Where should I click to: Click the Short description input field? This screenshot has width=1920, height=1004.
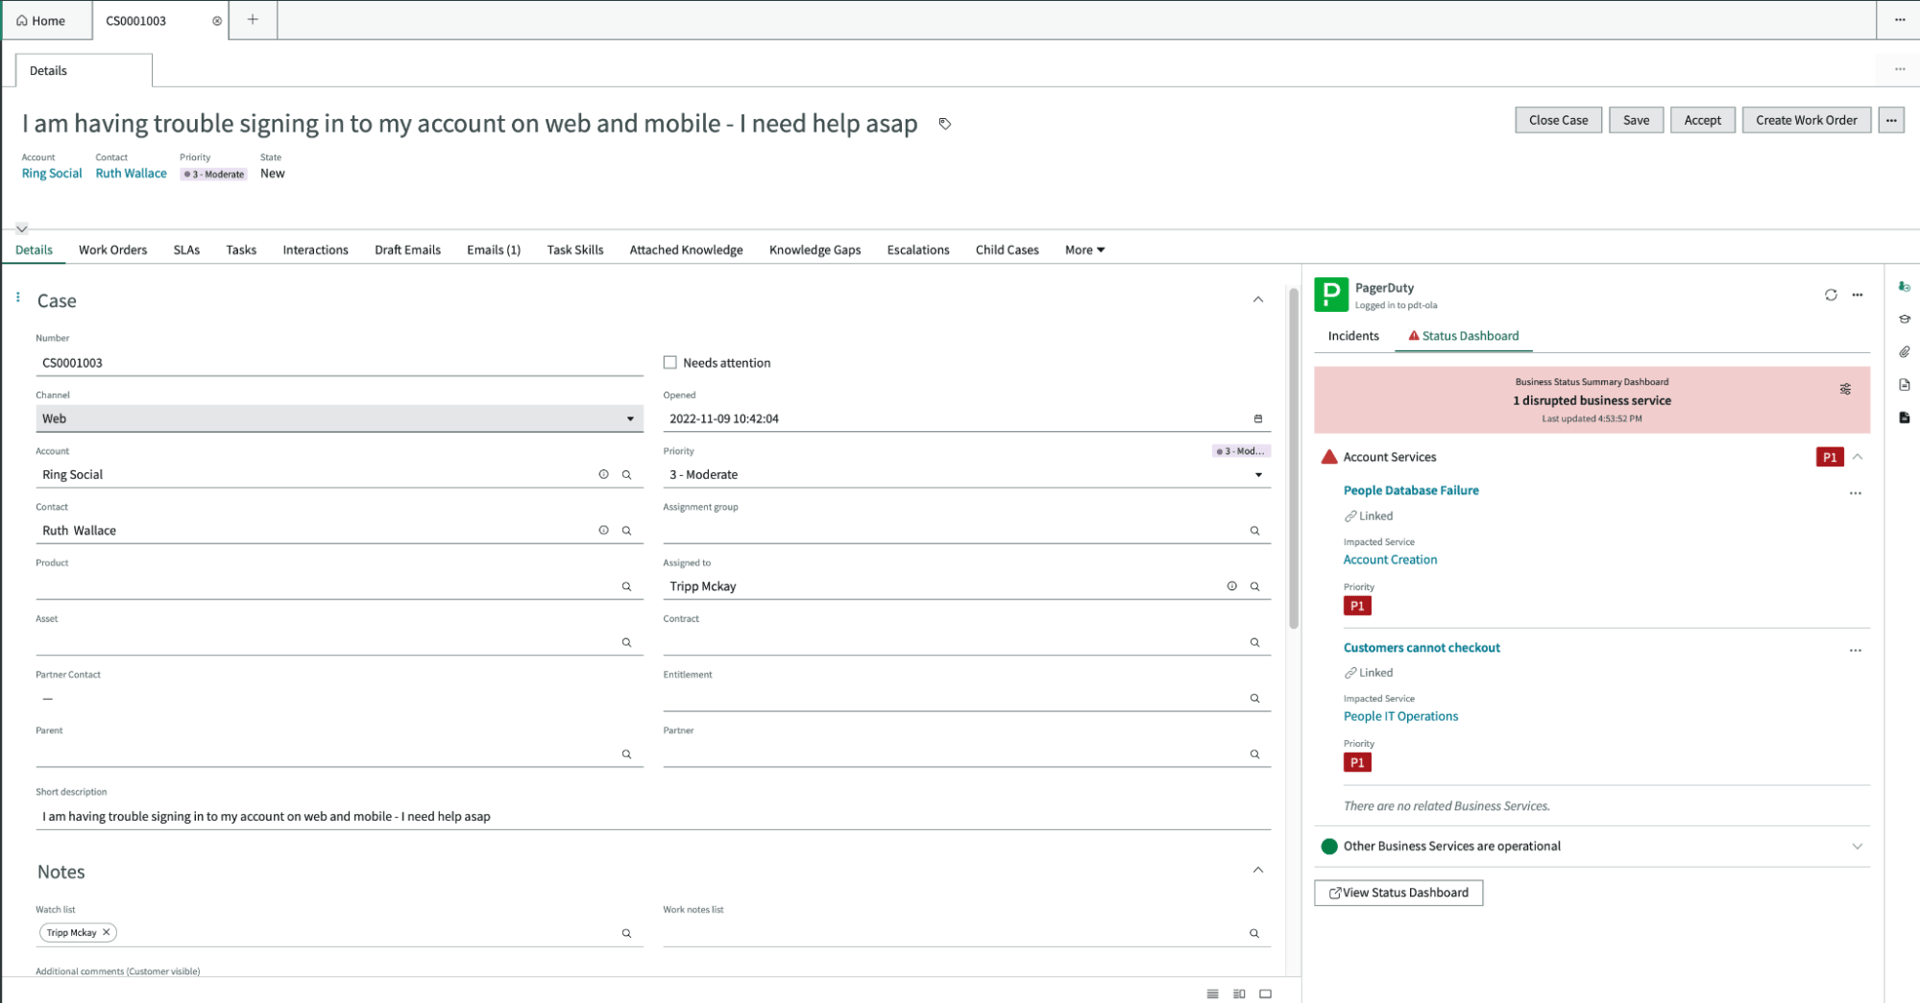[650, 817]
